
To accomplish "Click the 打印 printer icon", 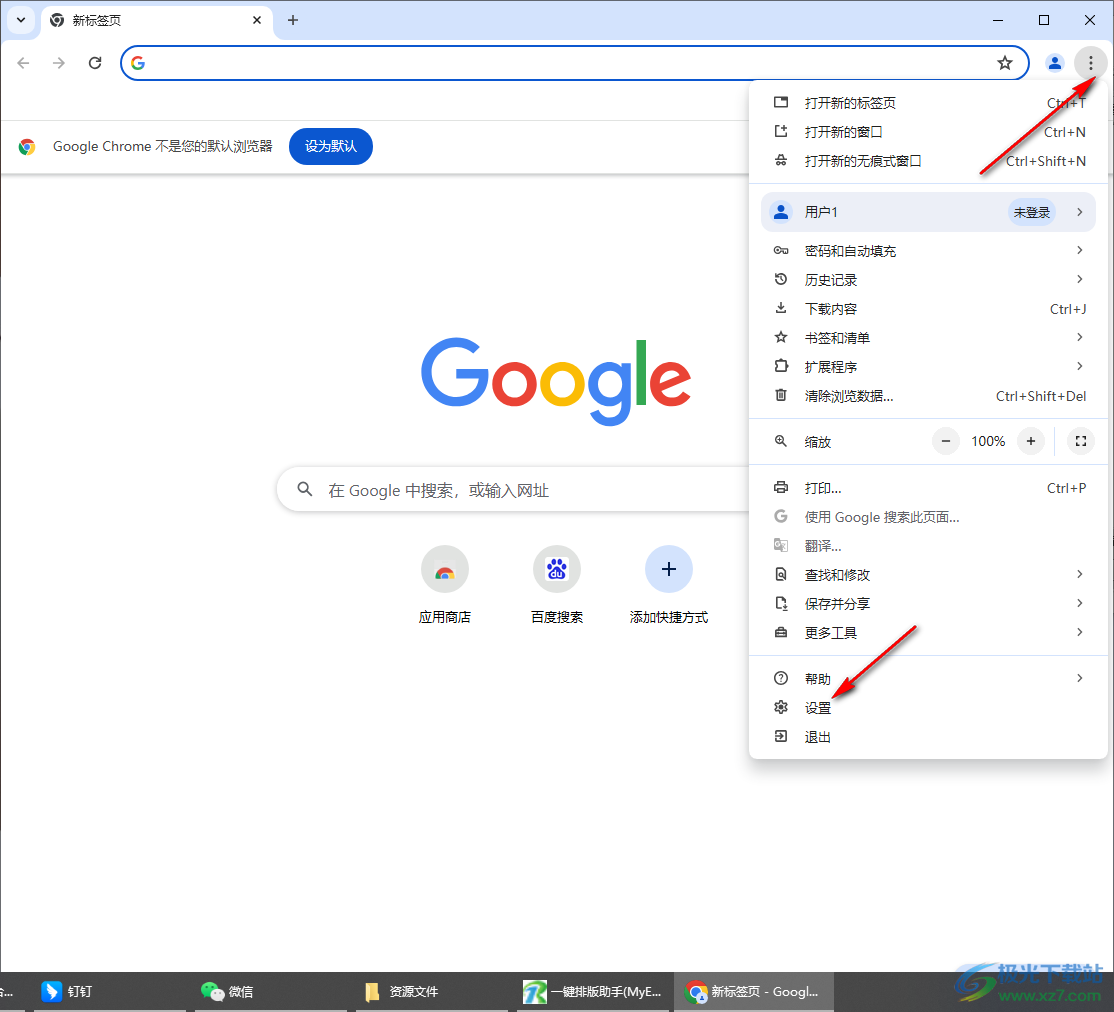I will [781, 488].
